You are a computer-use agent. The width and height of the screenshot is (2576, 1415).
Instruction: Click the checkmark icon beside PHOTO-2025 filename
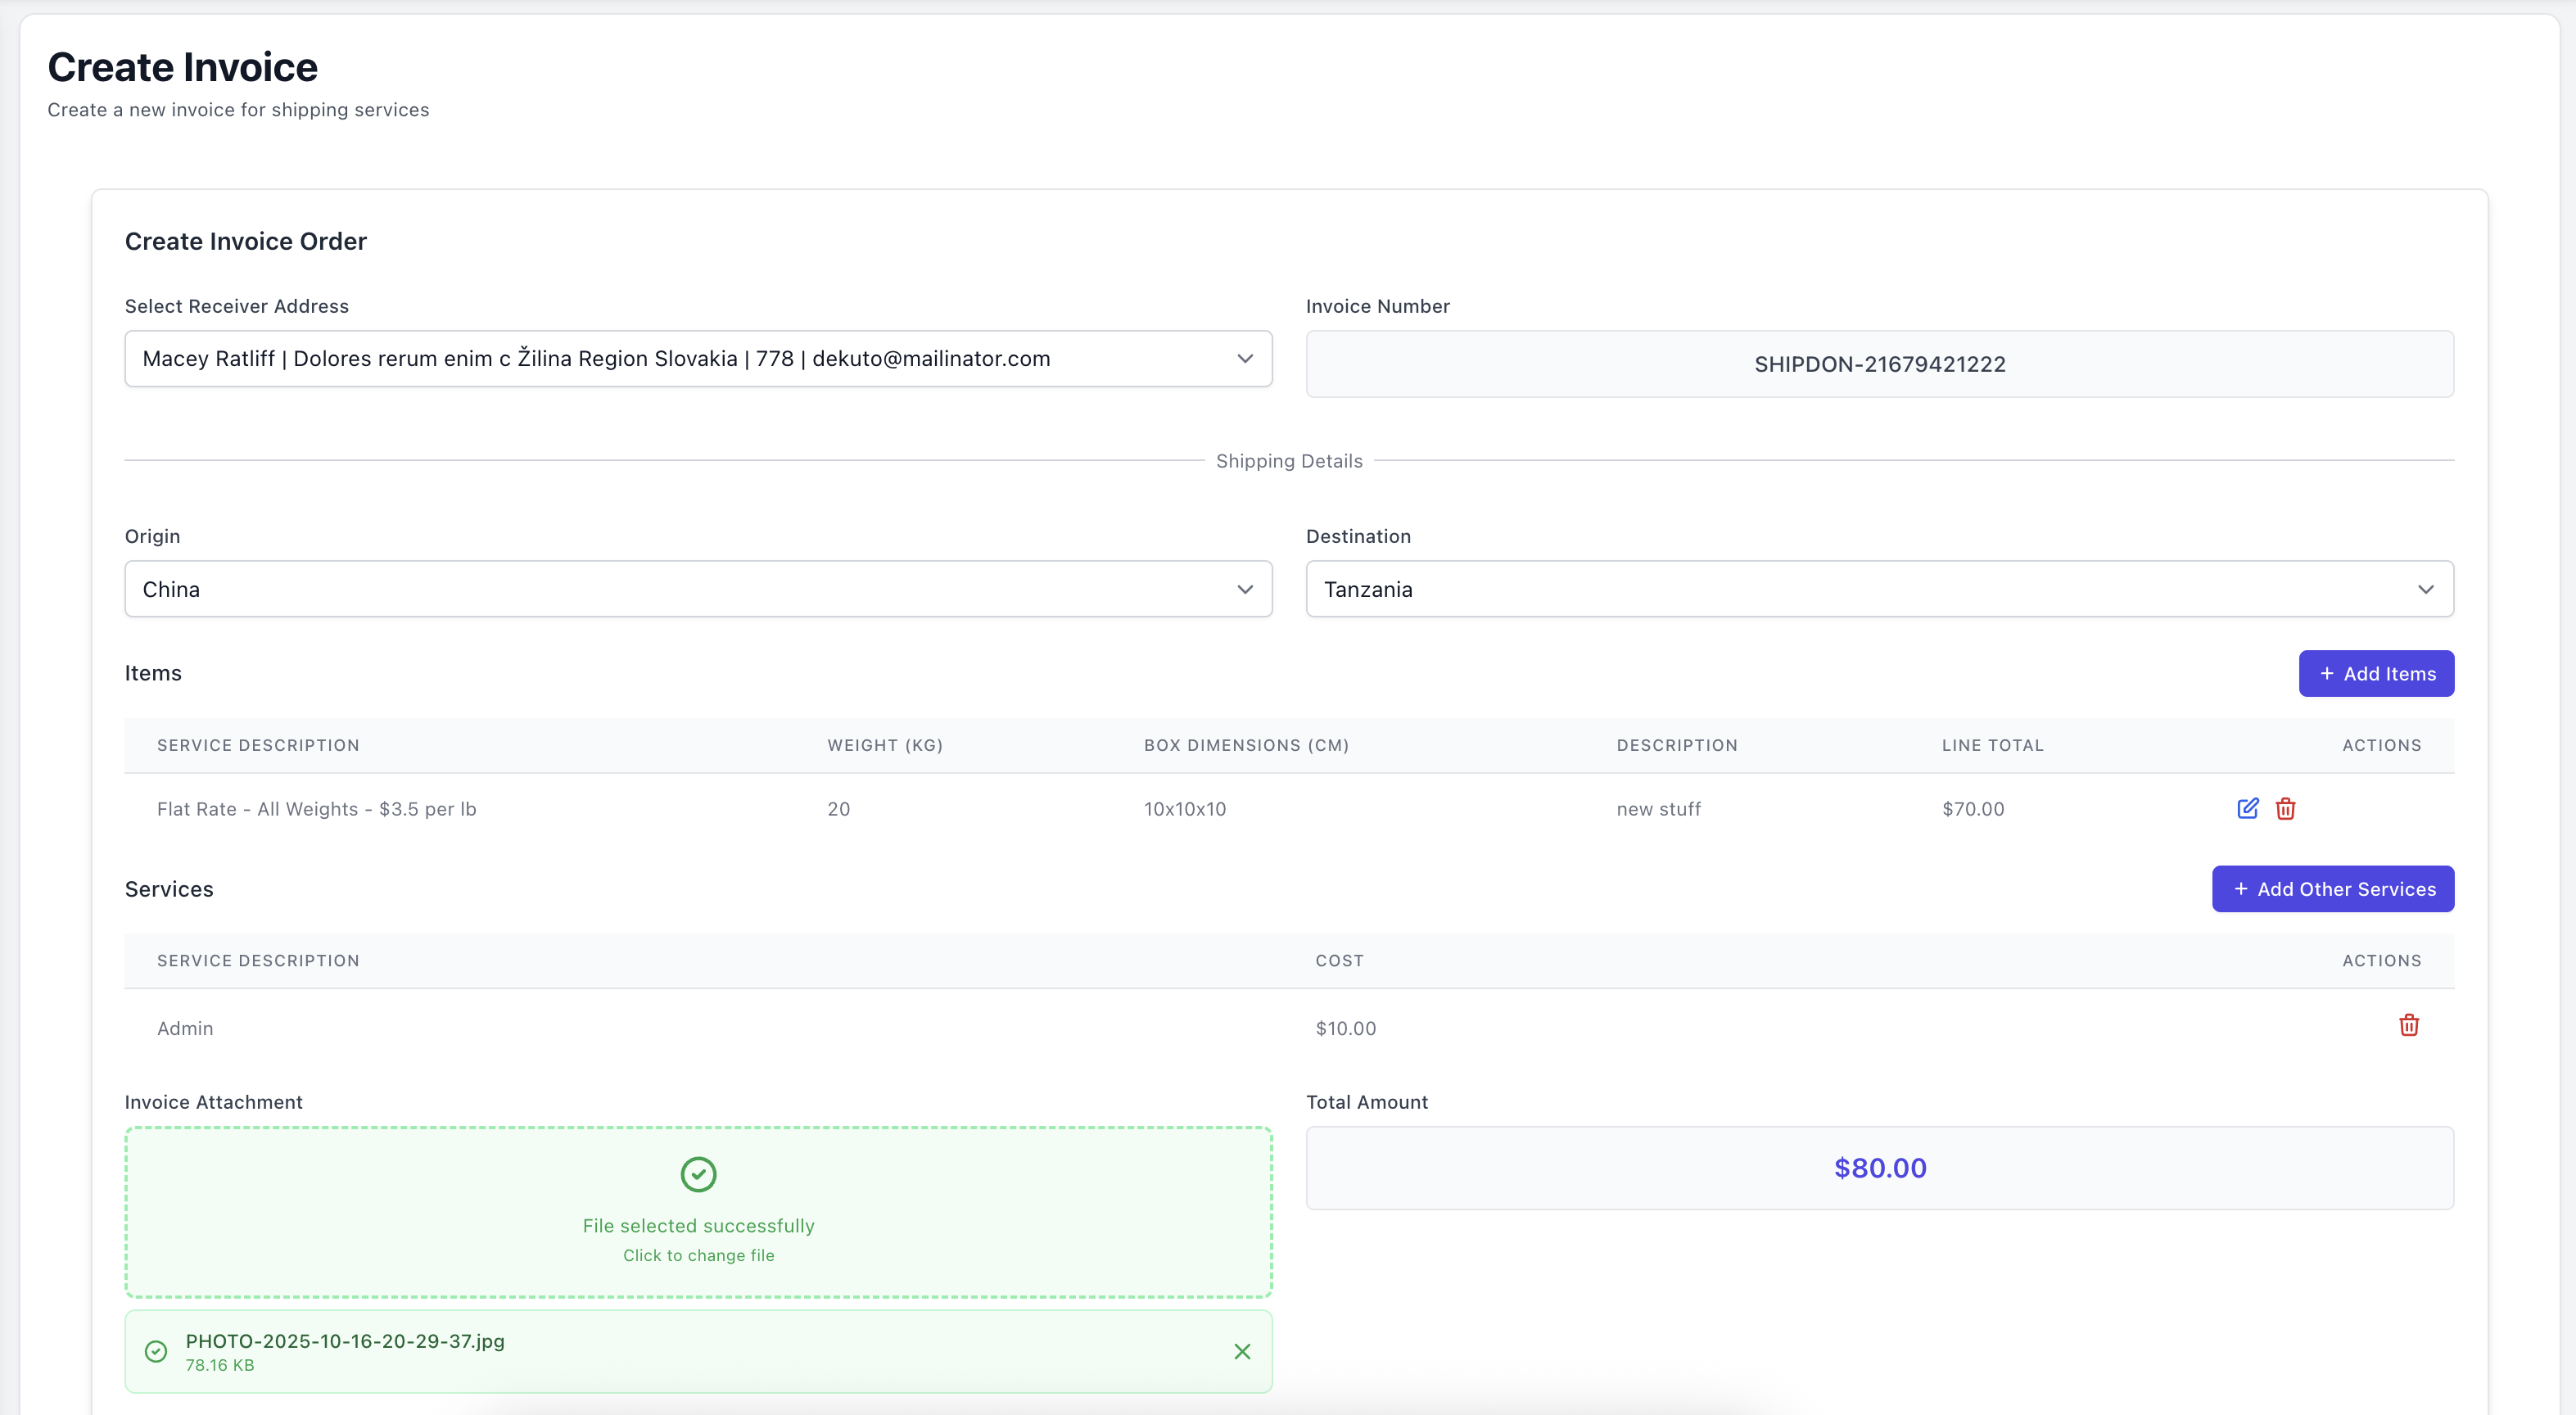pyautogui.click(x=156, y=1351)
